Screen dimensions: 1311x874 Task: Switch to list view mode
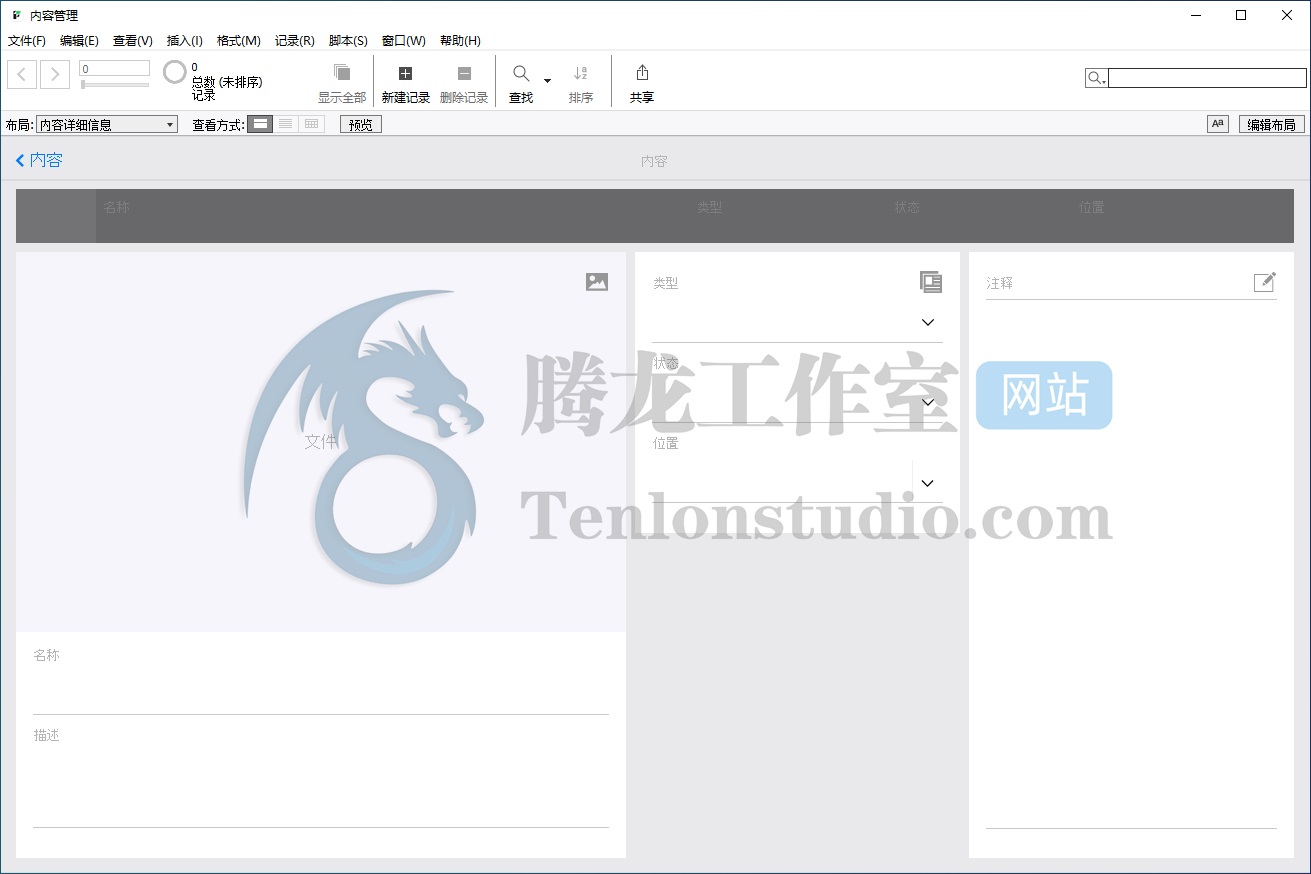click(x=286, y=124)
